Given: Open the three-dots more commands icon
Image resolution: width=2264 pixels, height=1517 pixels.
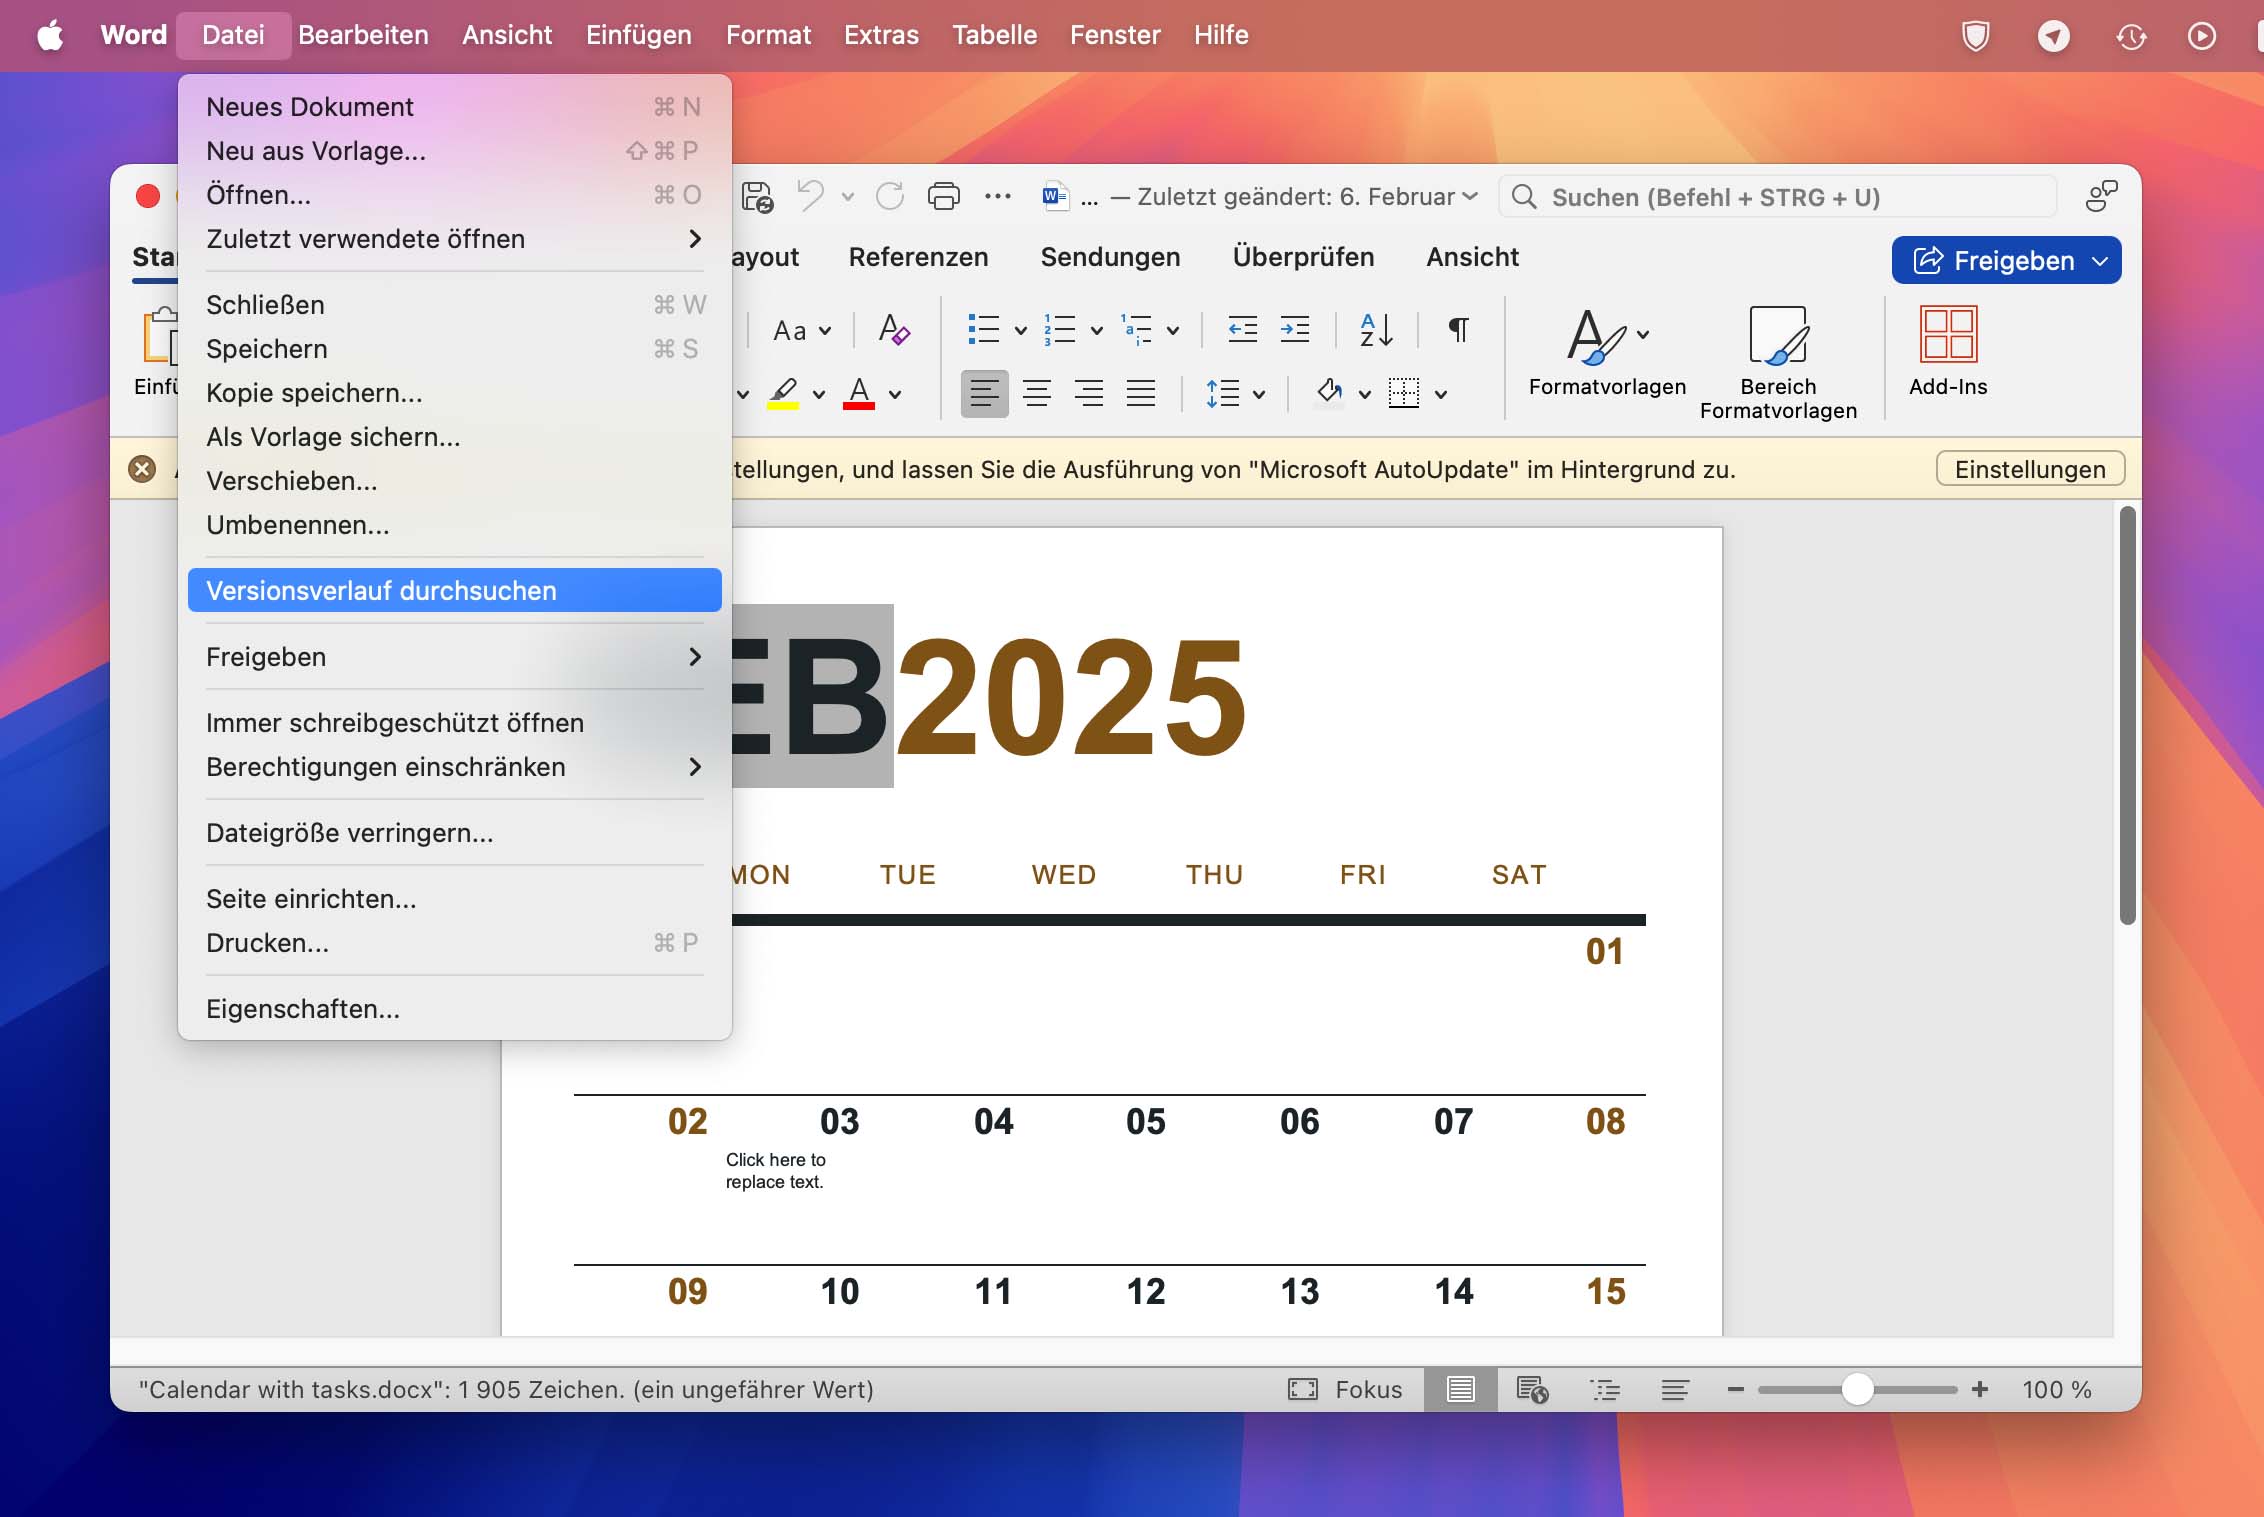Looking at the screenshot, I should click(998, 197).
